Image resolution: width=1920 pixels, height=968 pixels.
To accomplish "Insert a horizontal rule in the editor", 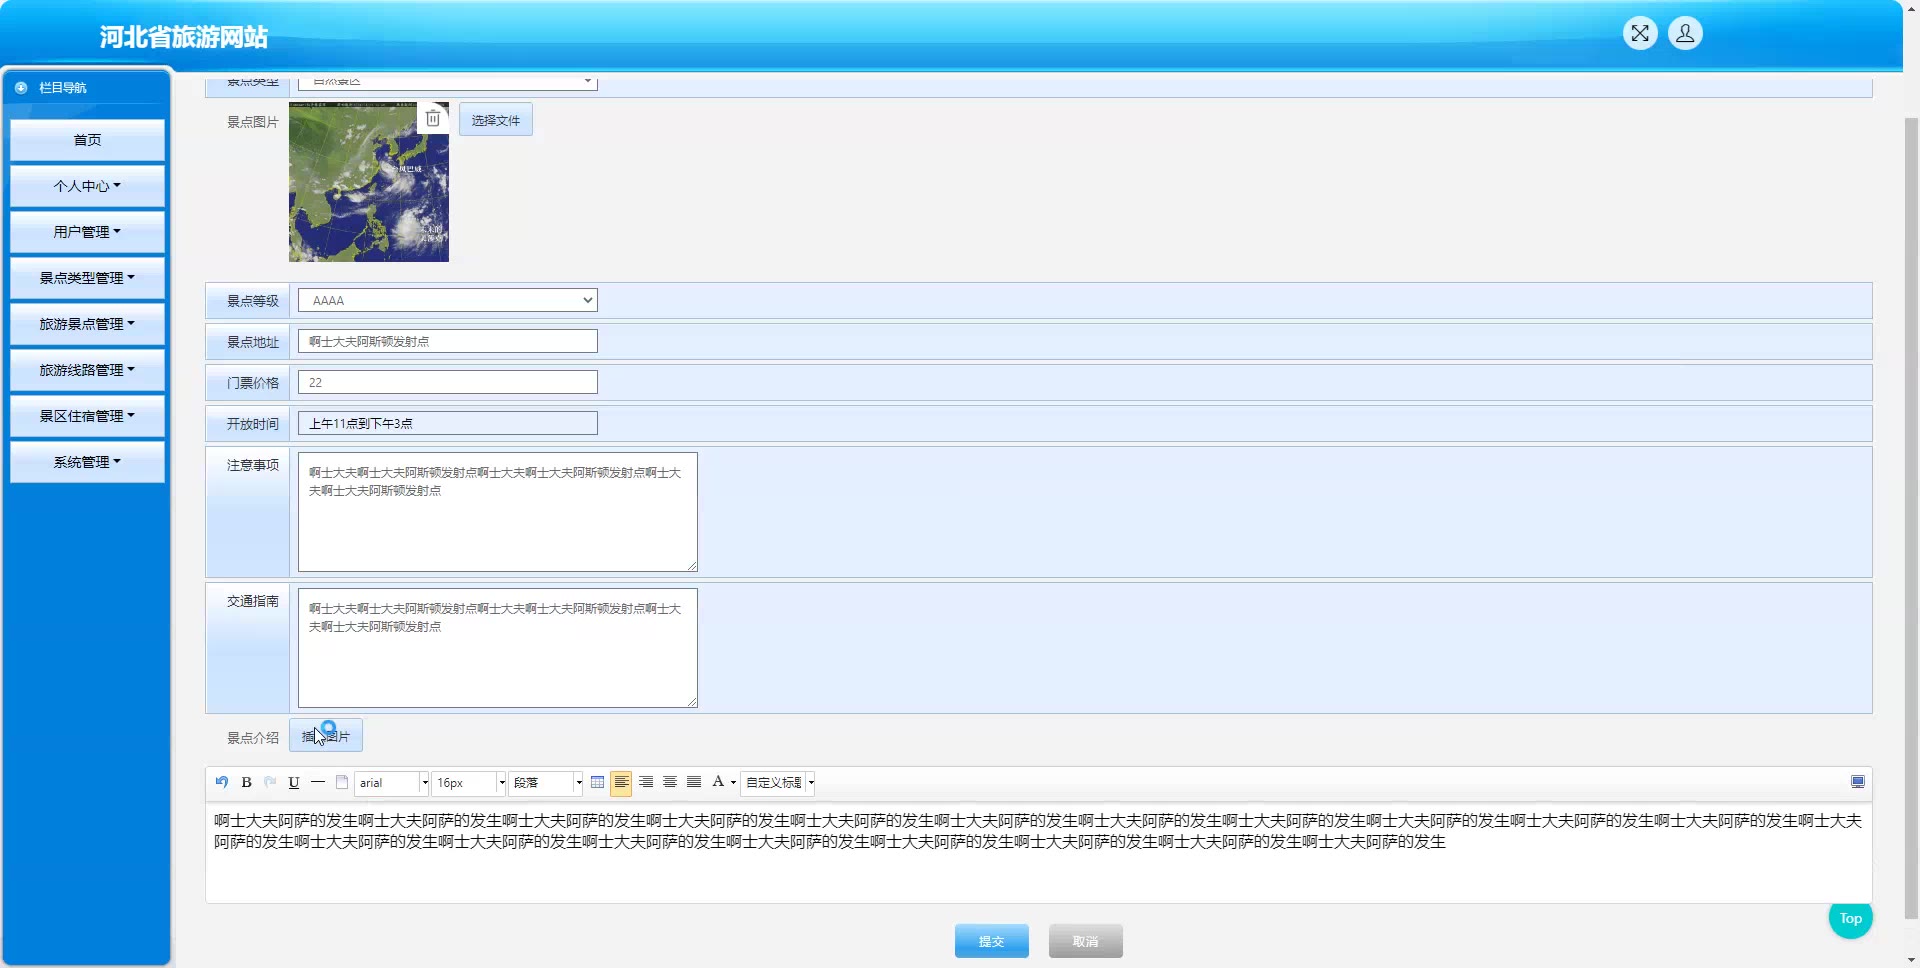I will tap(318, 782).
